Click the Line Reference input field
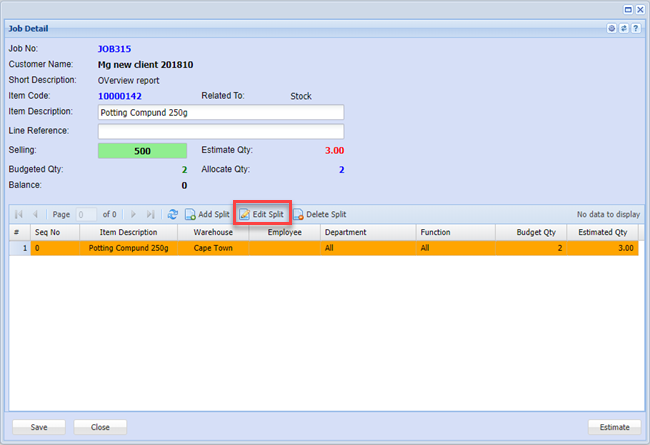Viewport: 650px width, 445px height. (220, 131)
